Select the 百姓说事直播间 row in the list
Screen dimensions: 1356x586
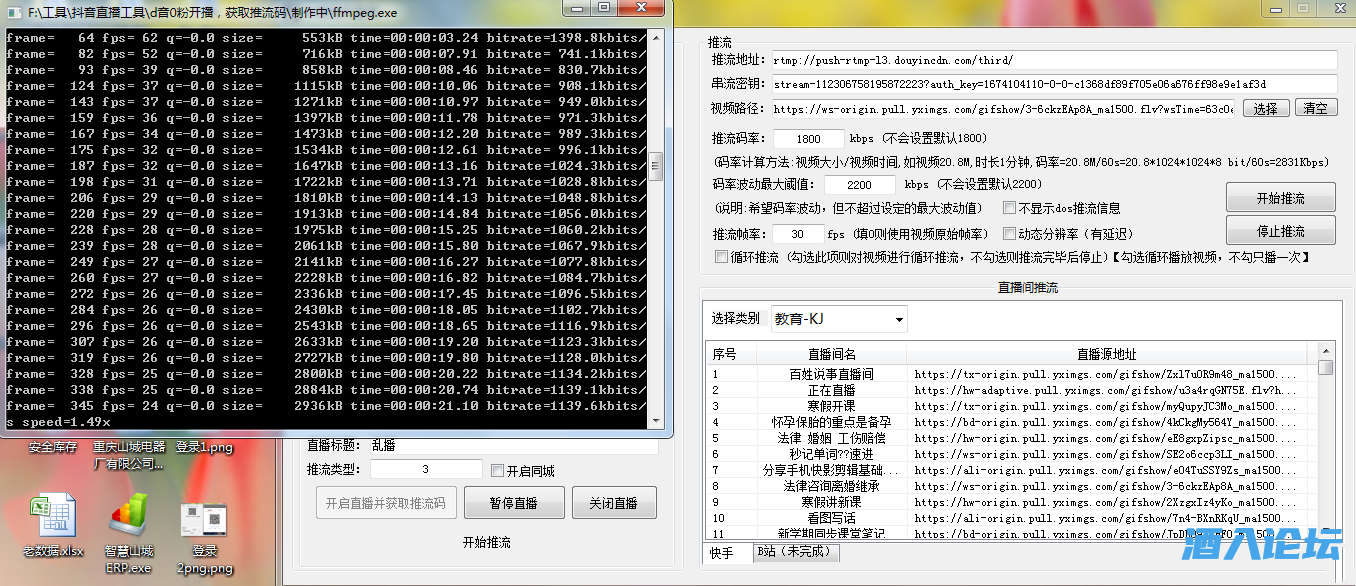click(x=832, y=374)
